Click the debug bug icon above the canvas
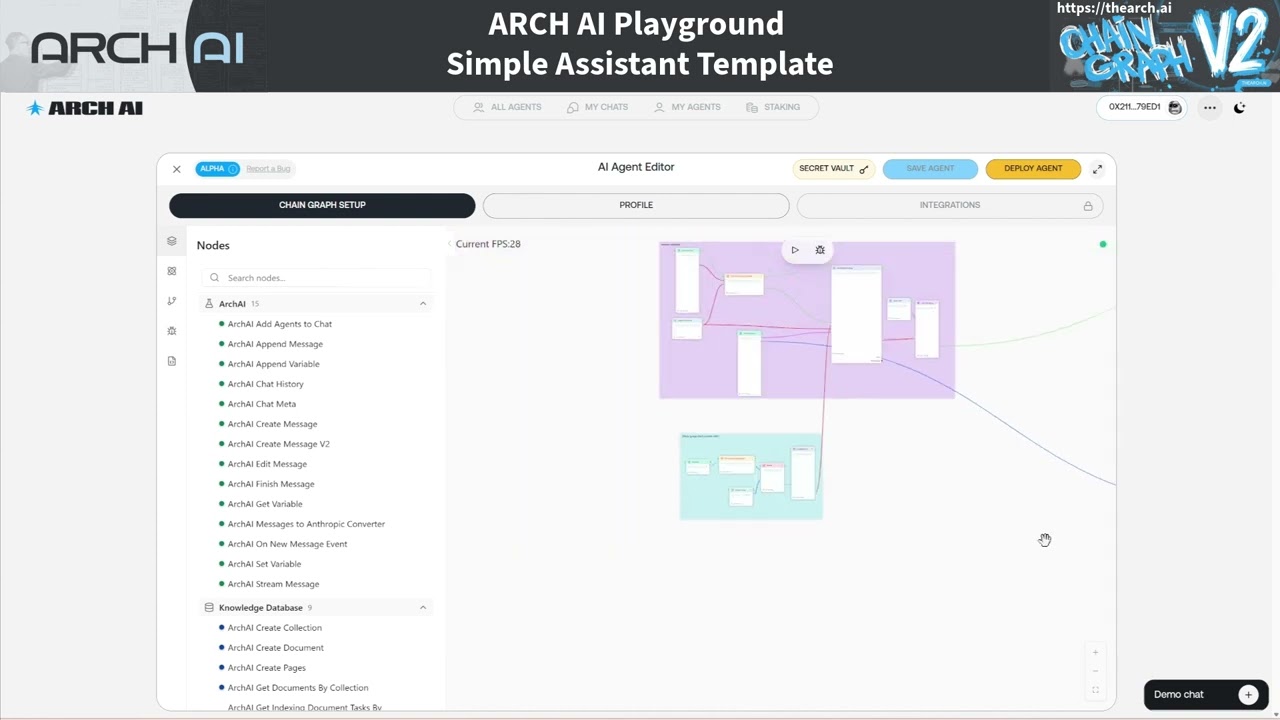 (x=820, y=250)
